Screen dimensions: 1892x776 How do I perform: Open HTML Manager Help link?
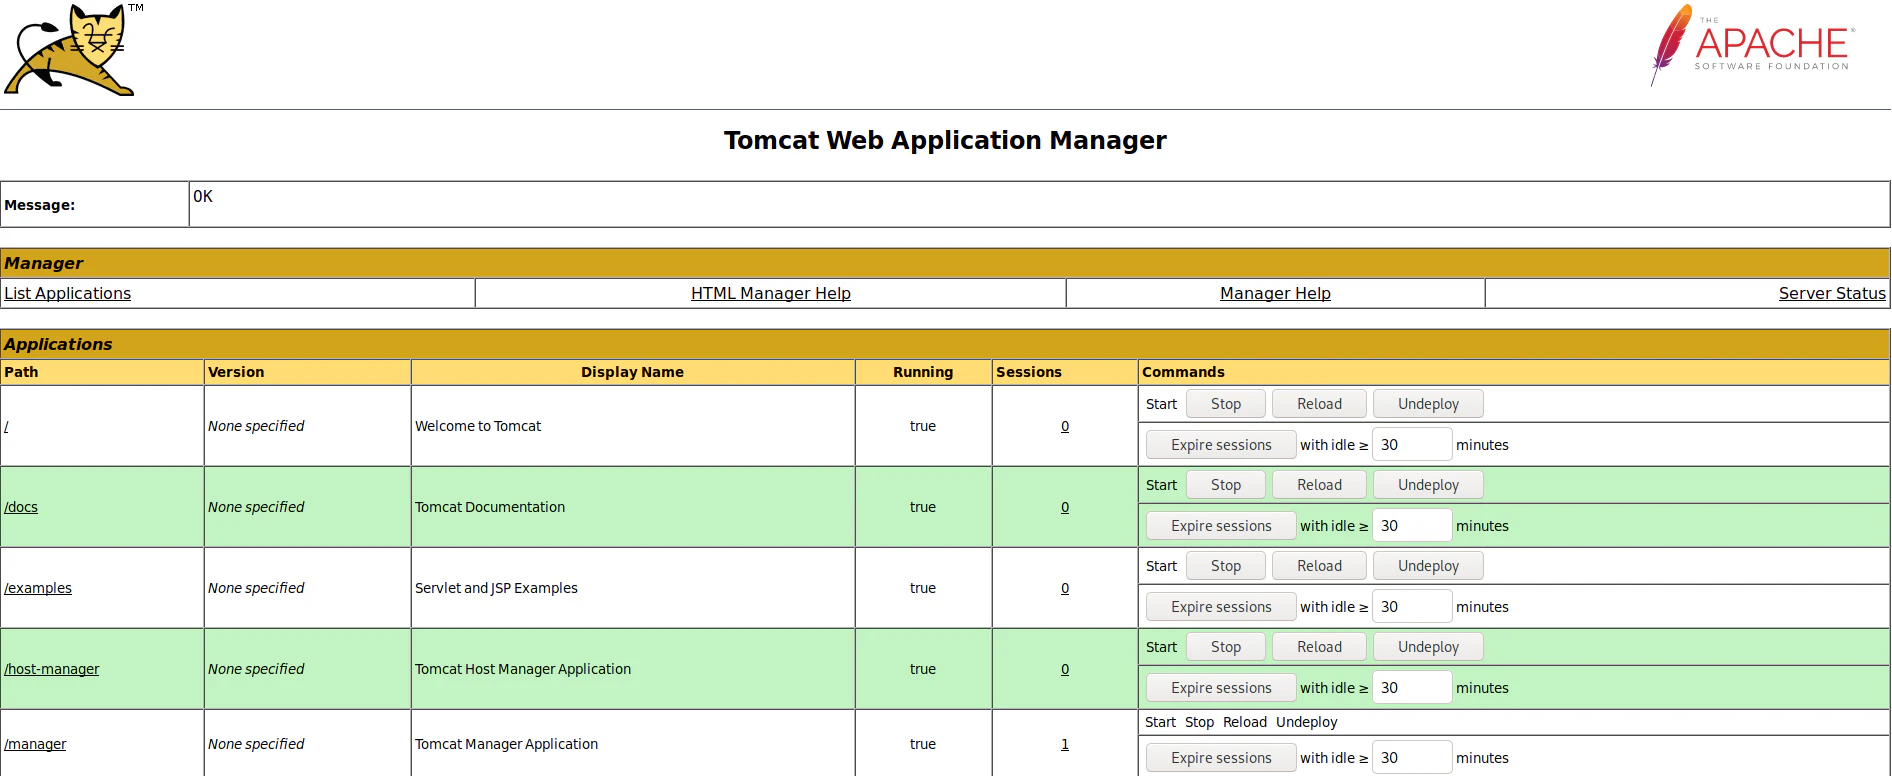(x=771, y=293)
